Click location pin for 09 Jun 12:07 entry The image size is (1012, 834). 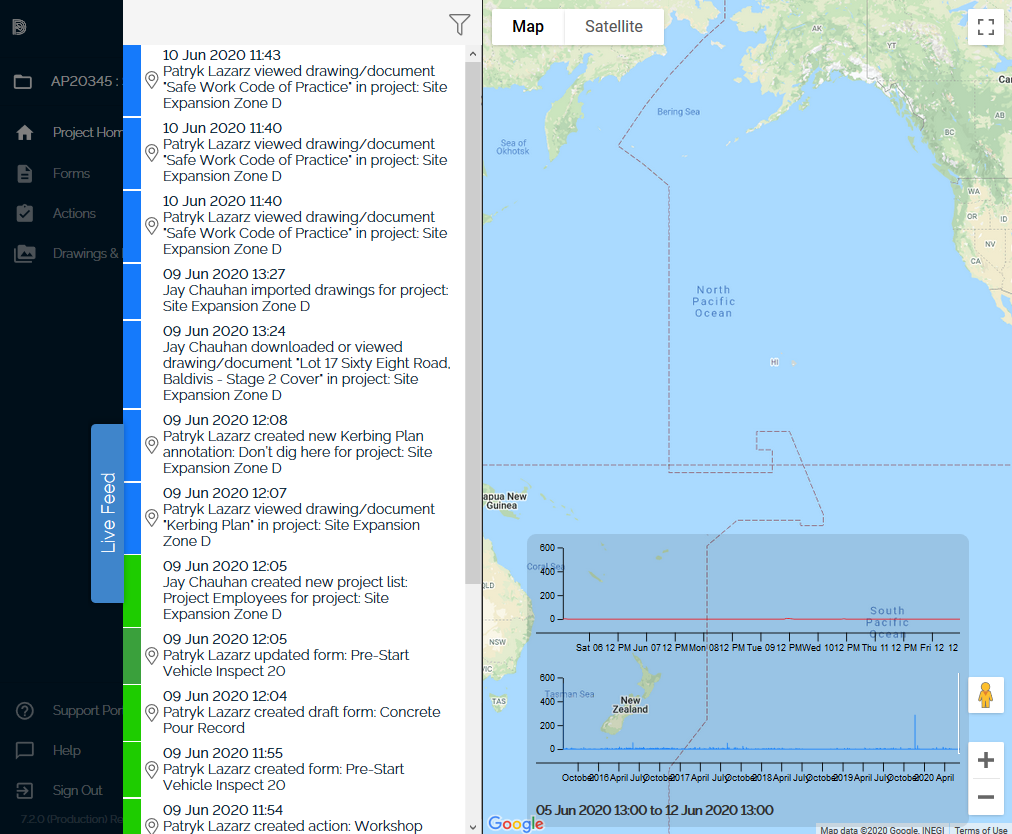tap(151, 518)
